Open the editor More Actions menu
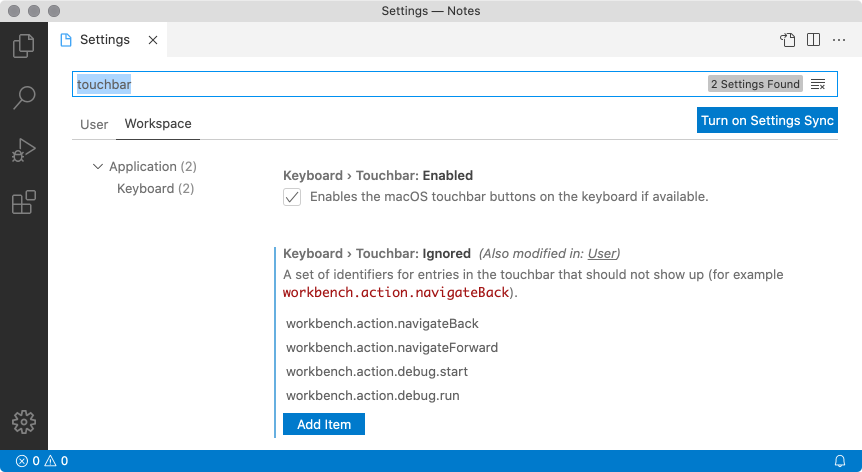862x472 pixels. [838, 40]
